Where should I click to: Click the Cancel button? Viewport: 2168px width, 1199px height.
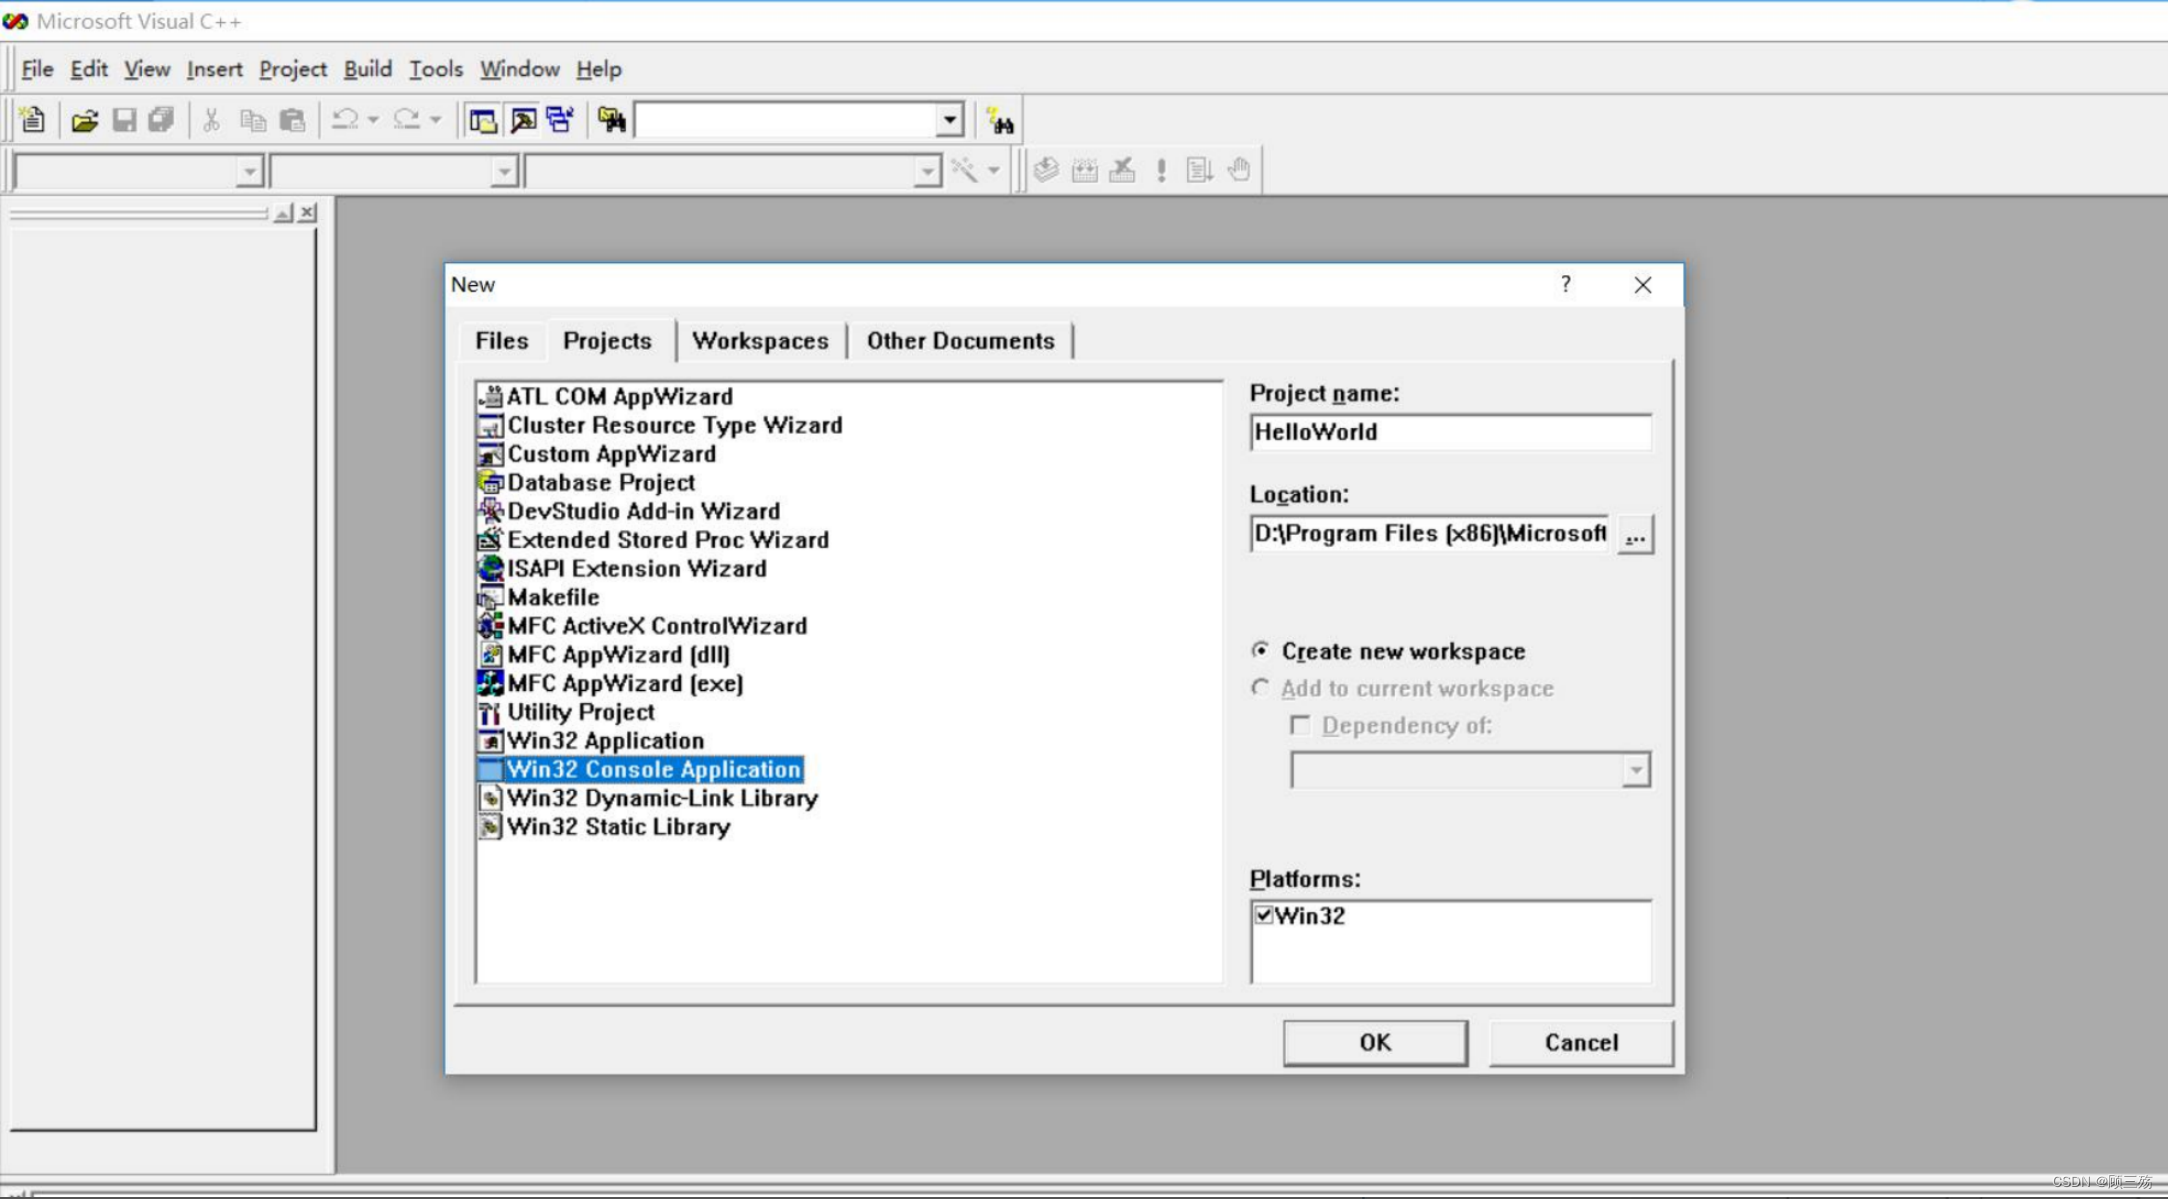[x=1580, y=1042]
